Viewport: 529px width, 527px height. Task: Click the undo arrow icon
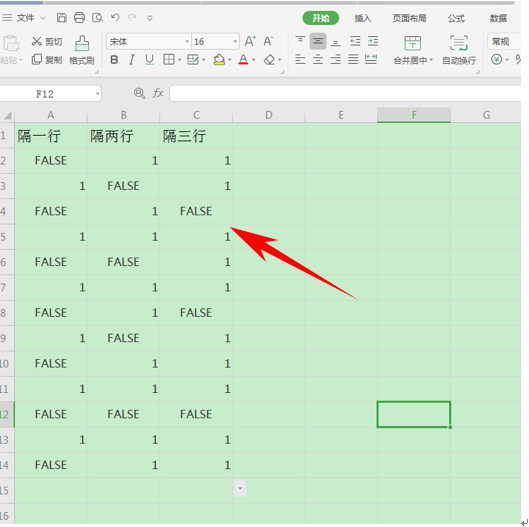coord(115,17)
